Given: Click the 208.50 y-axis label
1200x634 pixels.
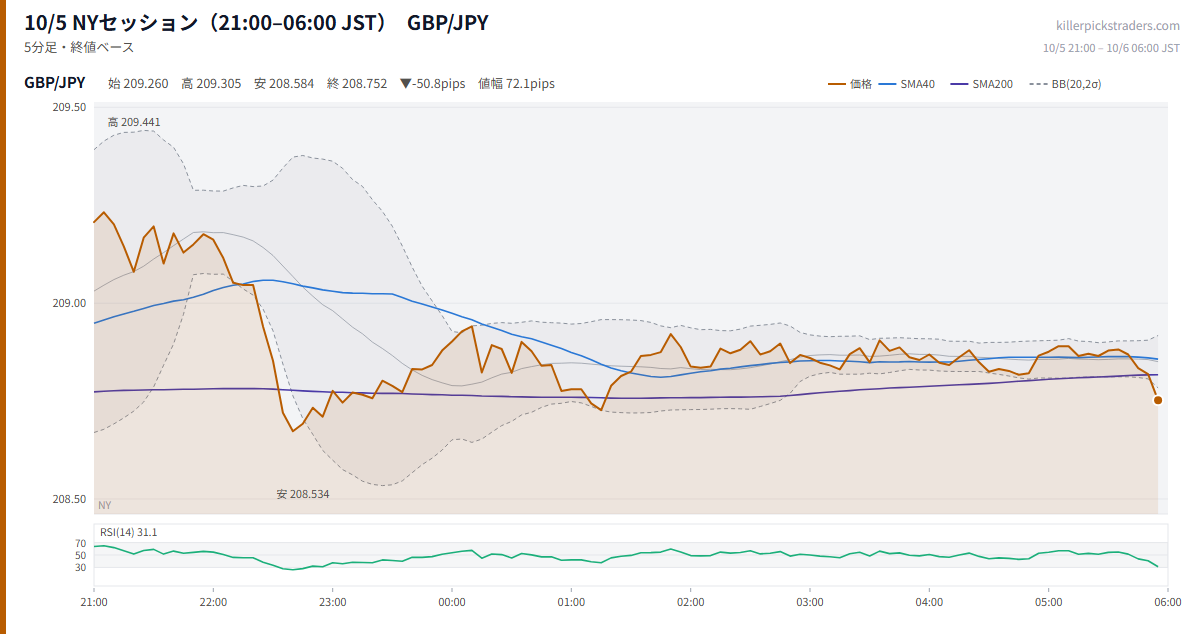Looking at the screenshot, I should pos(69,499).
